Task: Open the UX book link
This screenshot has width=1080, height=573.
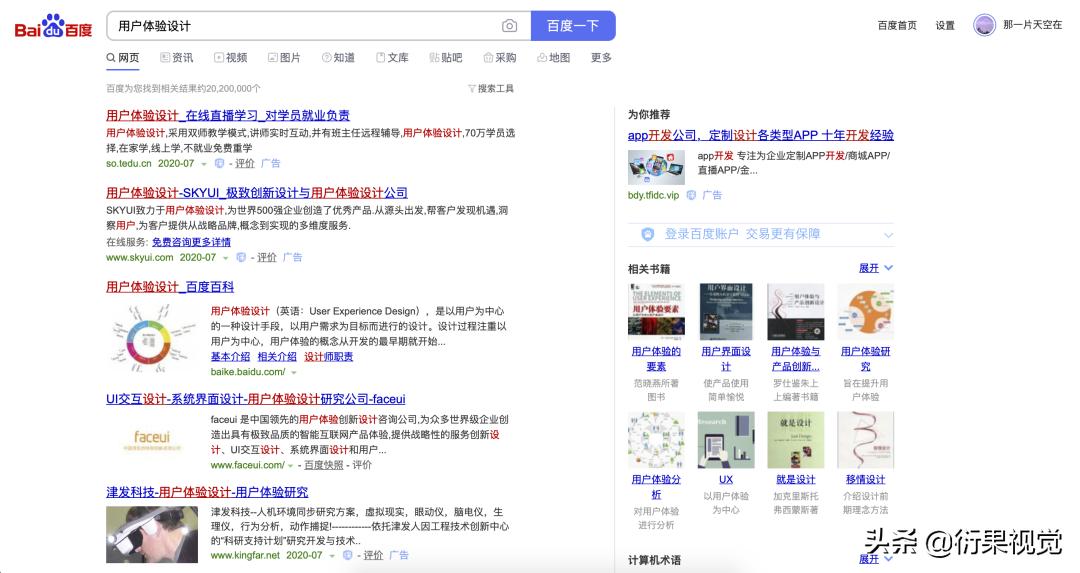Action: click(x=726, y=479)
